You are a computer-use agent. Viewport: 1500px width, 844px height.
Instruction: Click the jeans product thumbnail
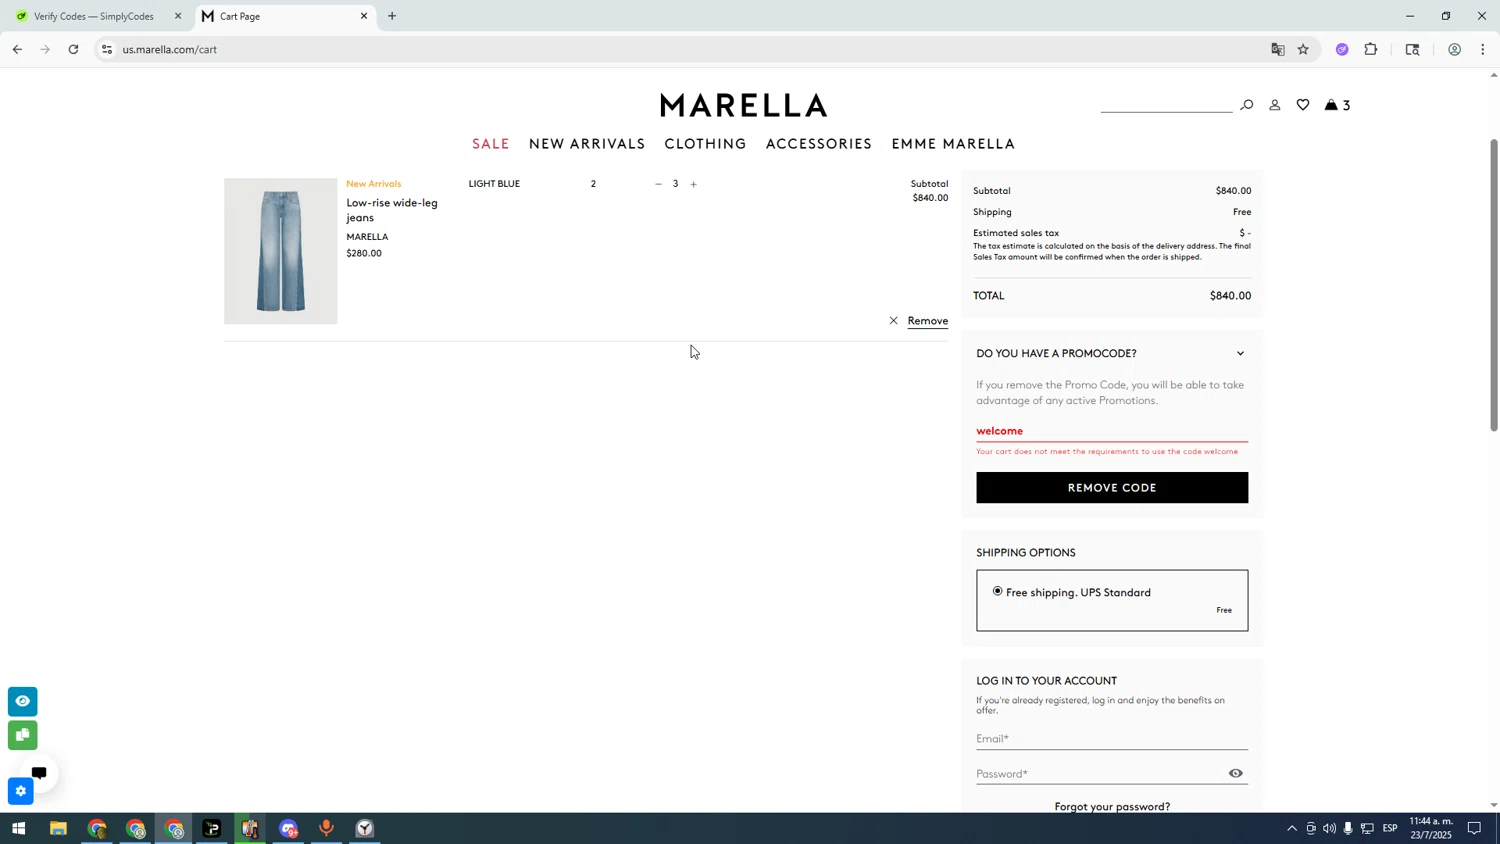click(x=280, y=251)
